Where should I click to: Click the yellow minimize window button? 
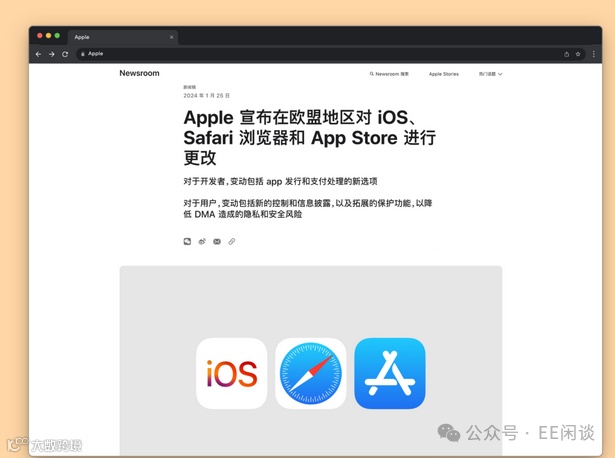[48, 36]
